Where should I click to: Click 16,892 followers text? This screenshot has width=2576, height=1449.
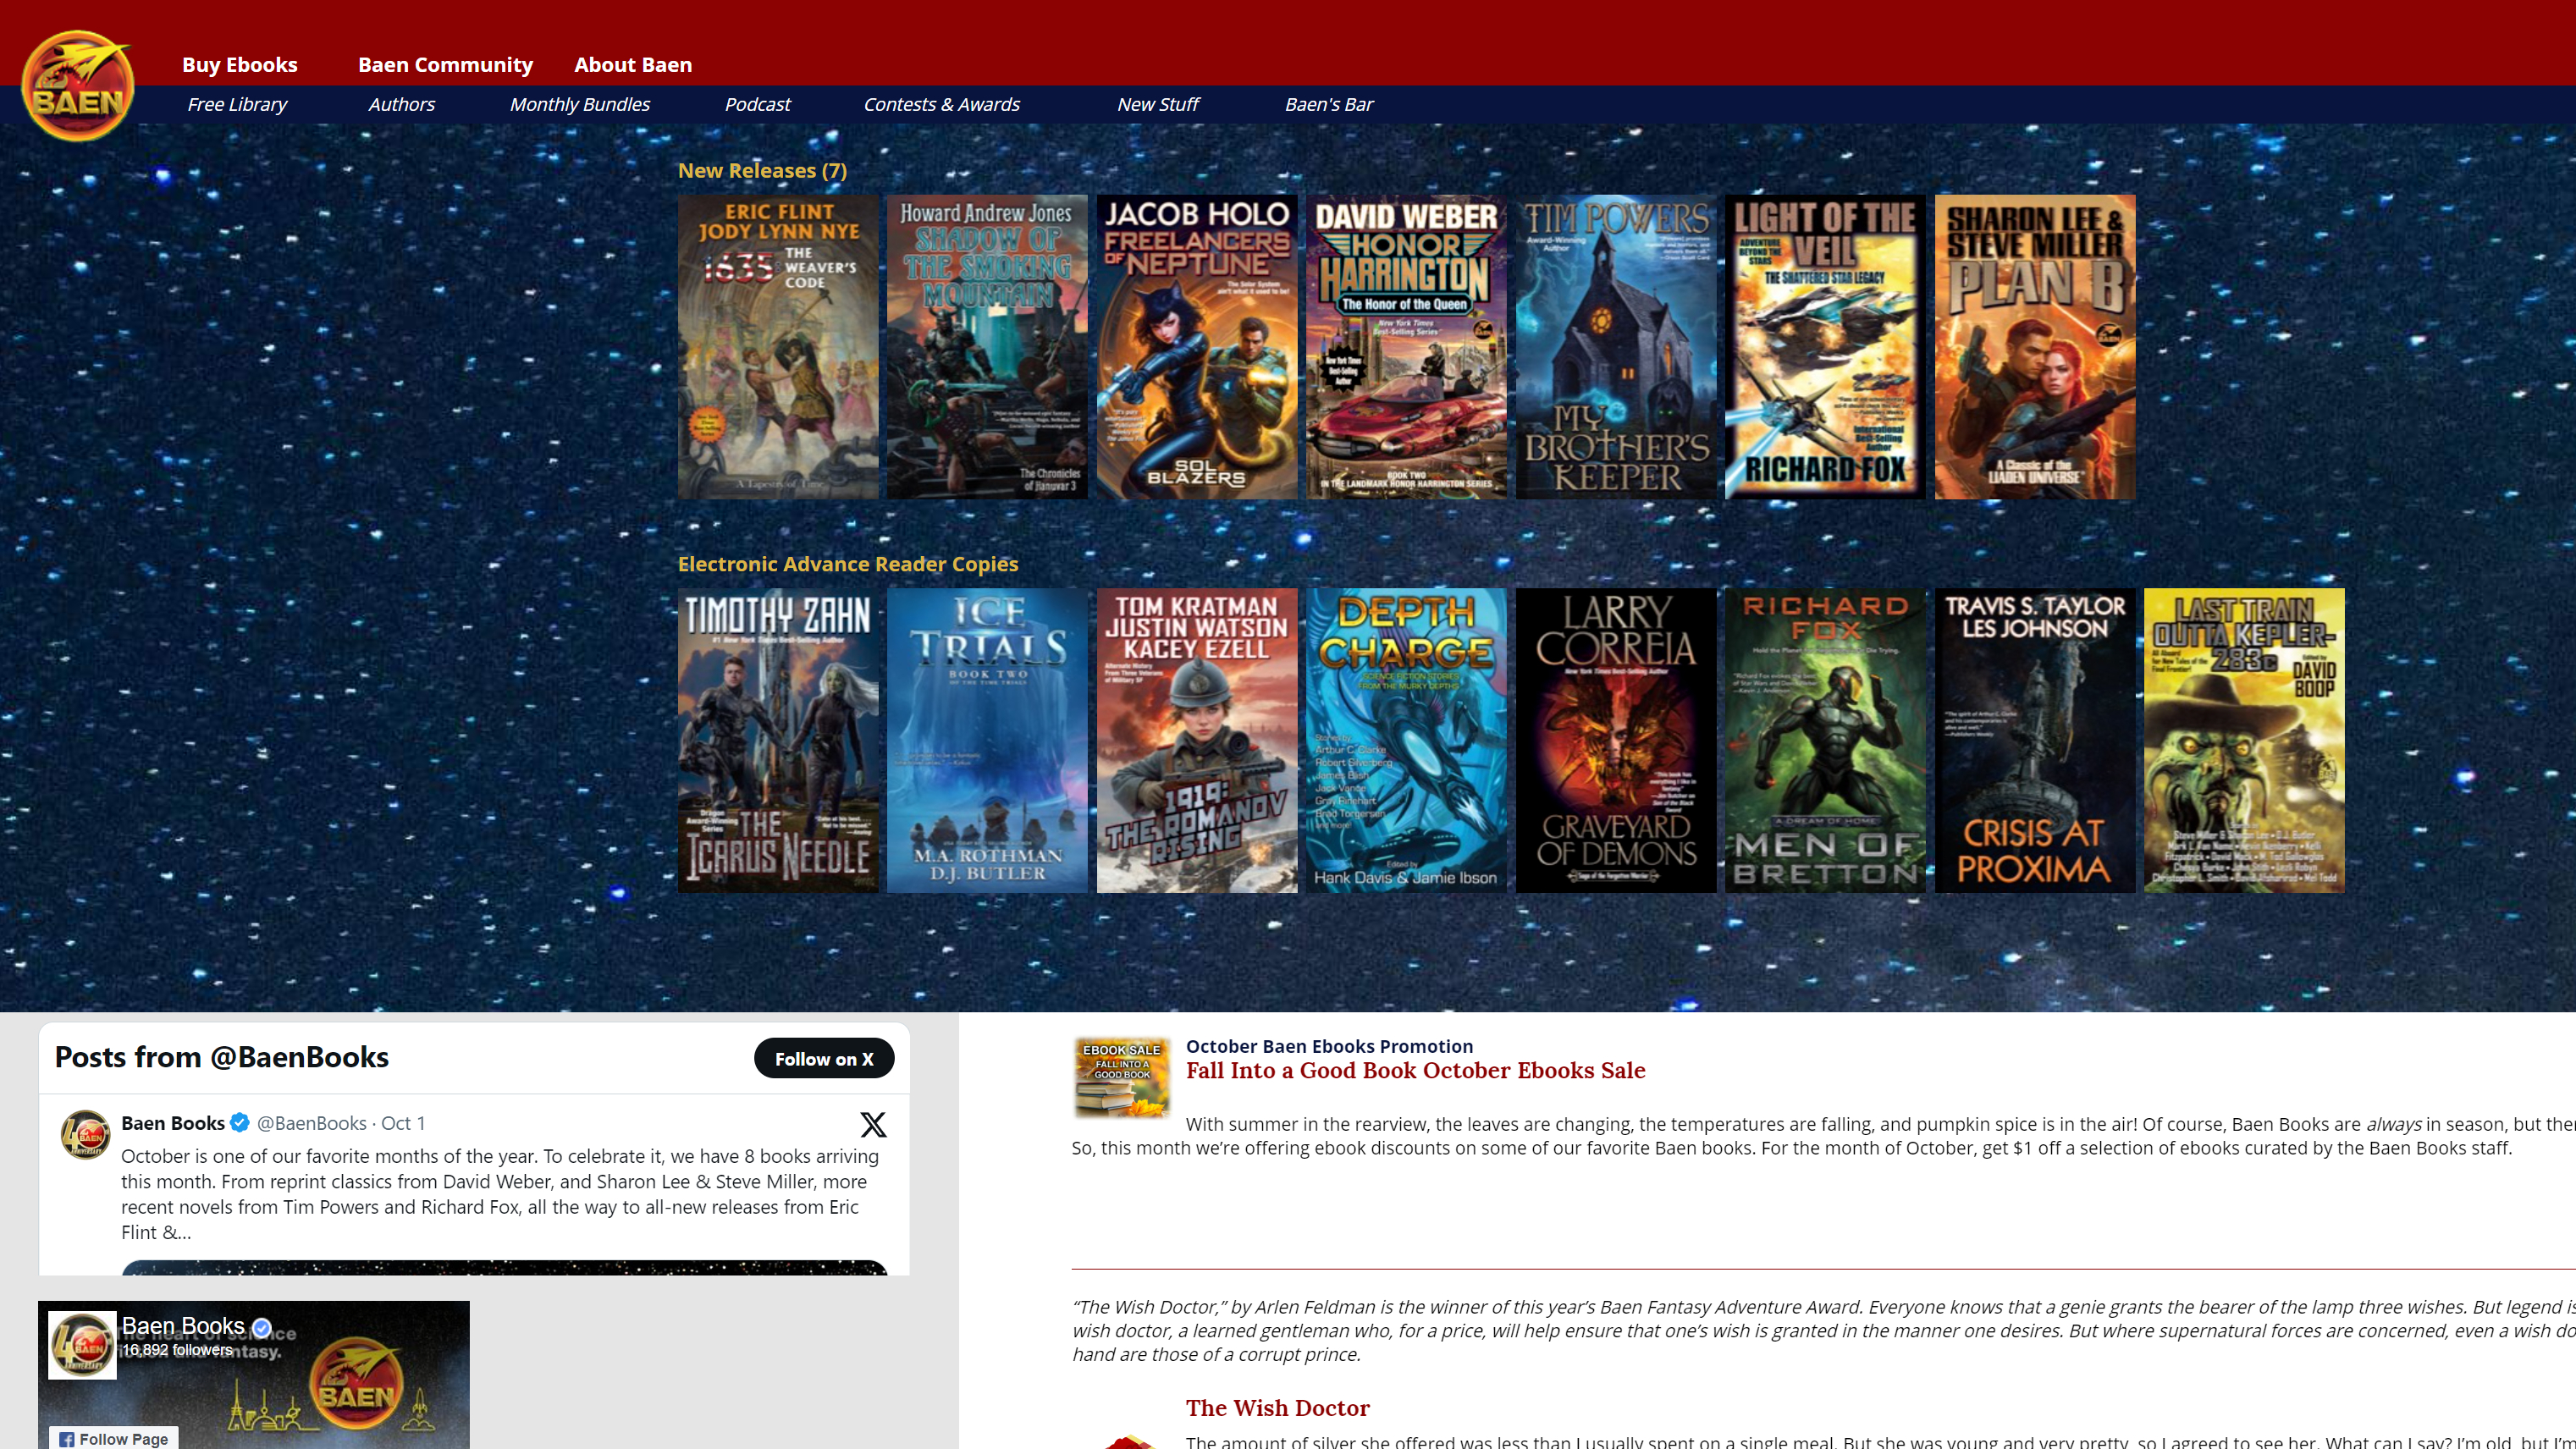point(177,1350)
